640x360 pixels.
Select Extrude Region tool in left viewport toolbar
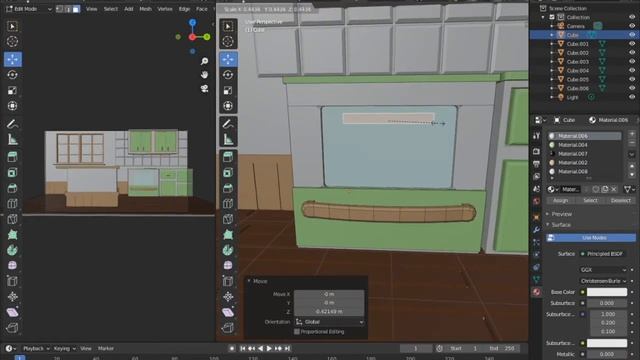[x=12, y=157]
